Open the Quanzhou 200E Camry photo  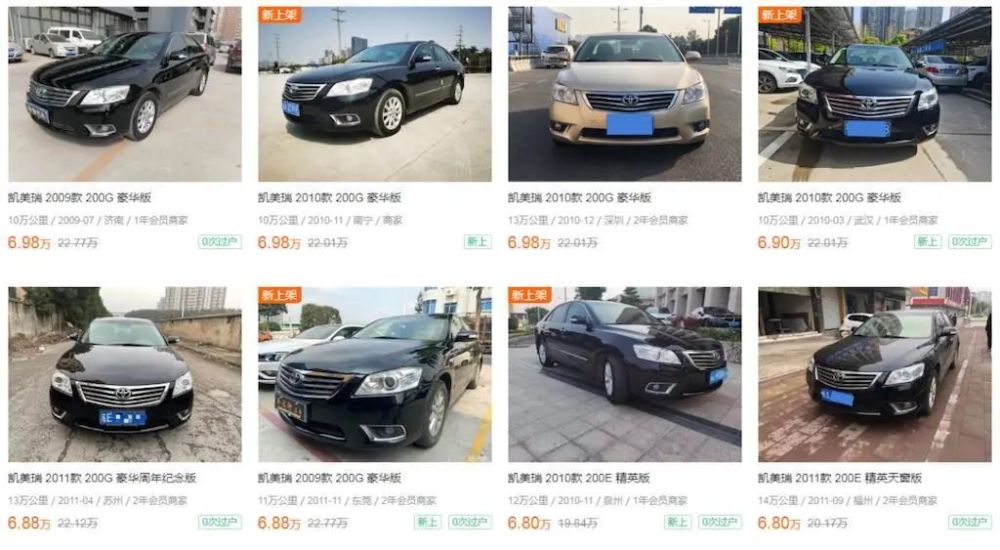click(625, 375)
